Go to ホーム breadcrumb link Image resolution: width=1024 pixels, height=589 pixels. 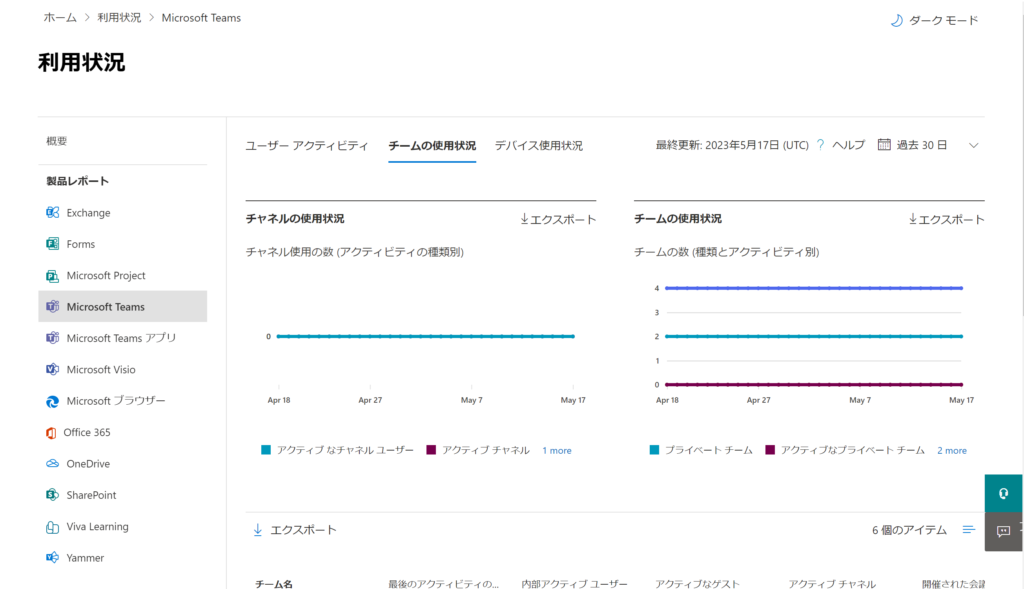click(x=60, y=18)
